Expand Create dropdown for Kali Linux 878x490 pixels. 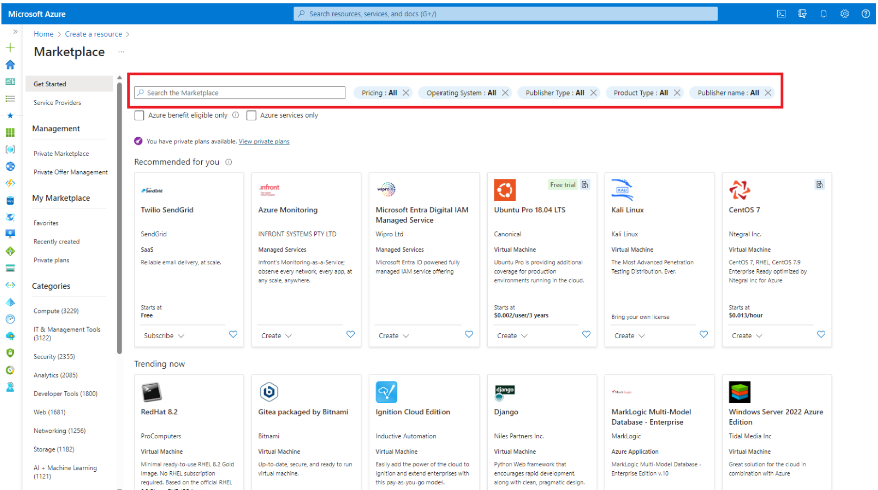pos(629,335)
